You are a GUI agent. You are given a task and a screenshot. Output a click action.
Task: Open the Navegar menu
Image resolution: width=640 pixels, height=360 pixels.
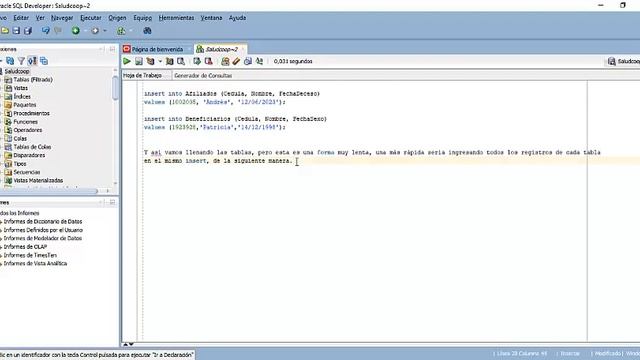[62, 18]
